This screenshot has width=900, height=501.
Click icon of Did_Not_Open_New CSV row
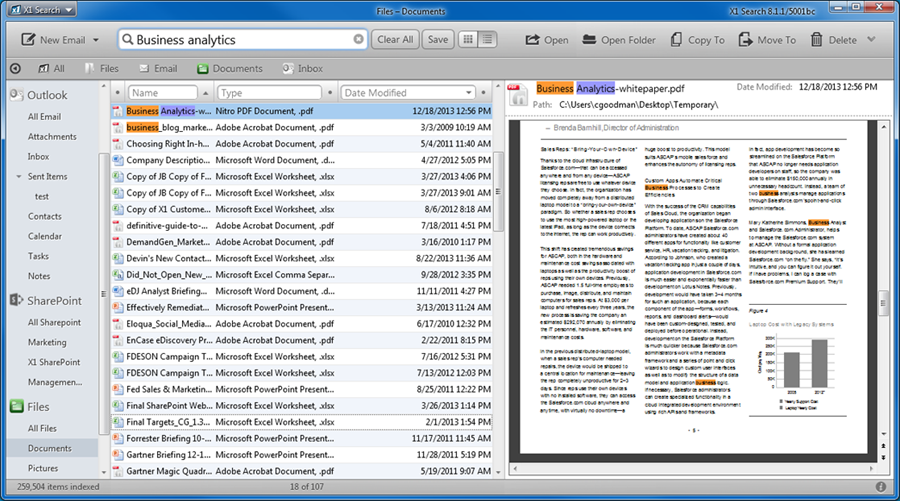point(118,274)
